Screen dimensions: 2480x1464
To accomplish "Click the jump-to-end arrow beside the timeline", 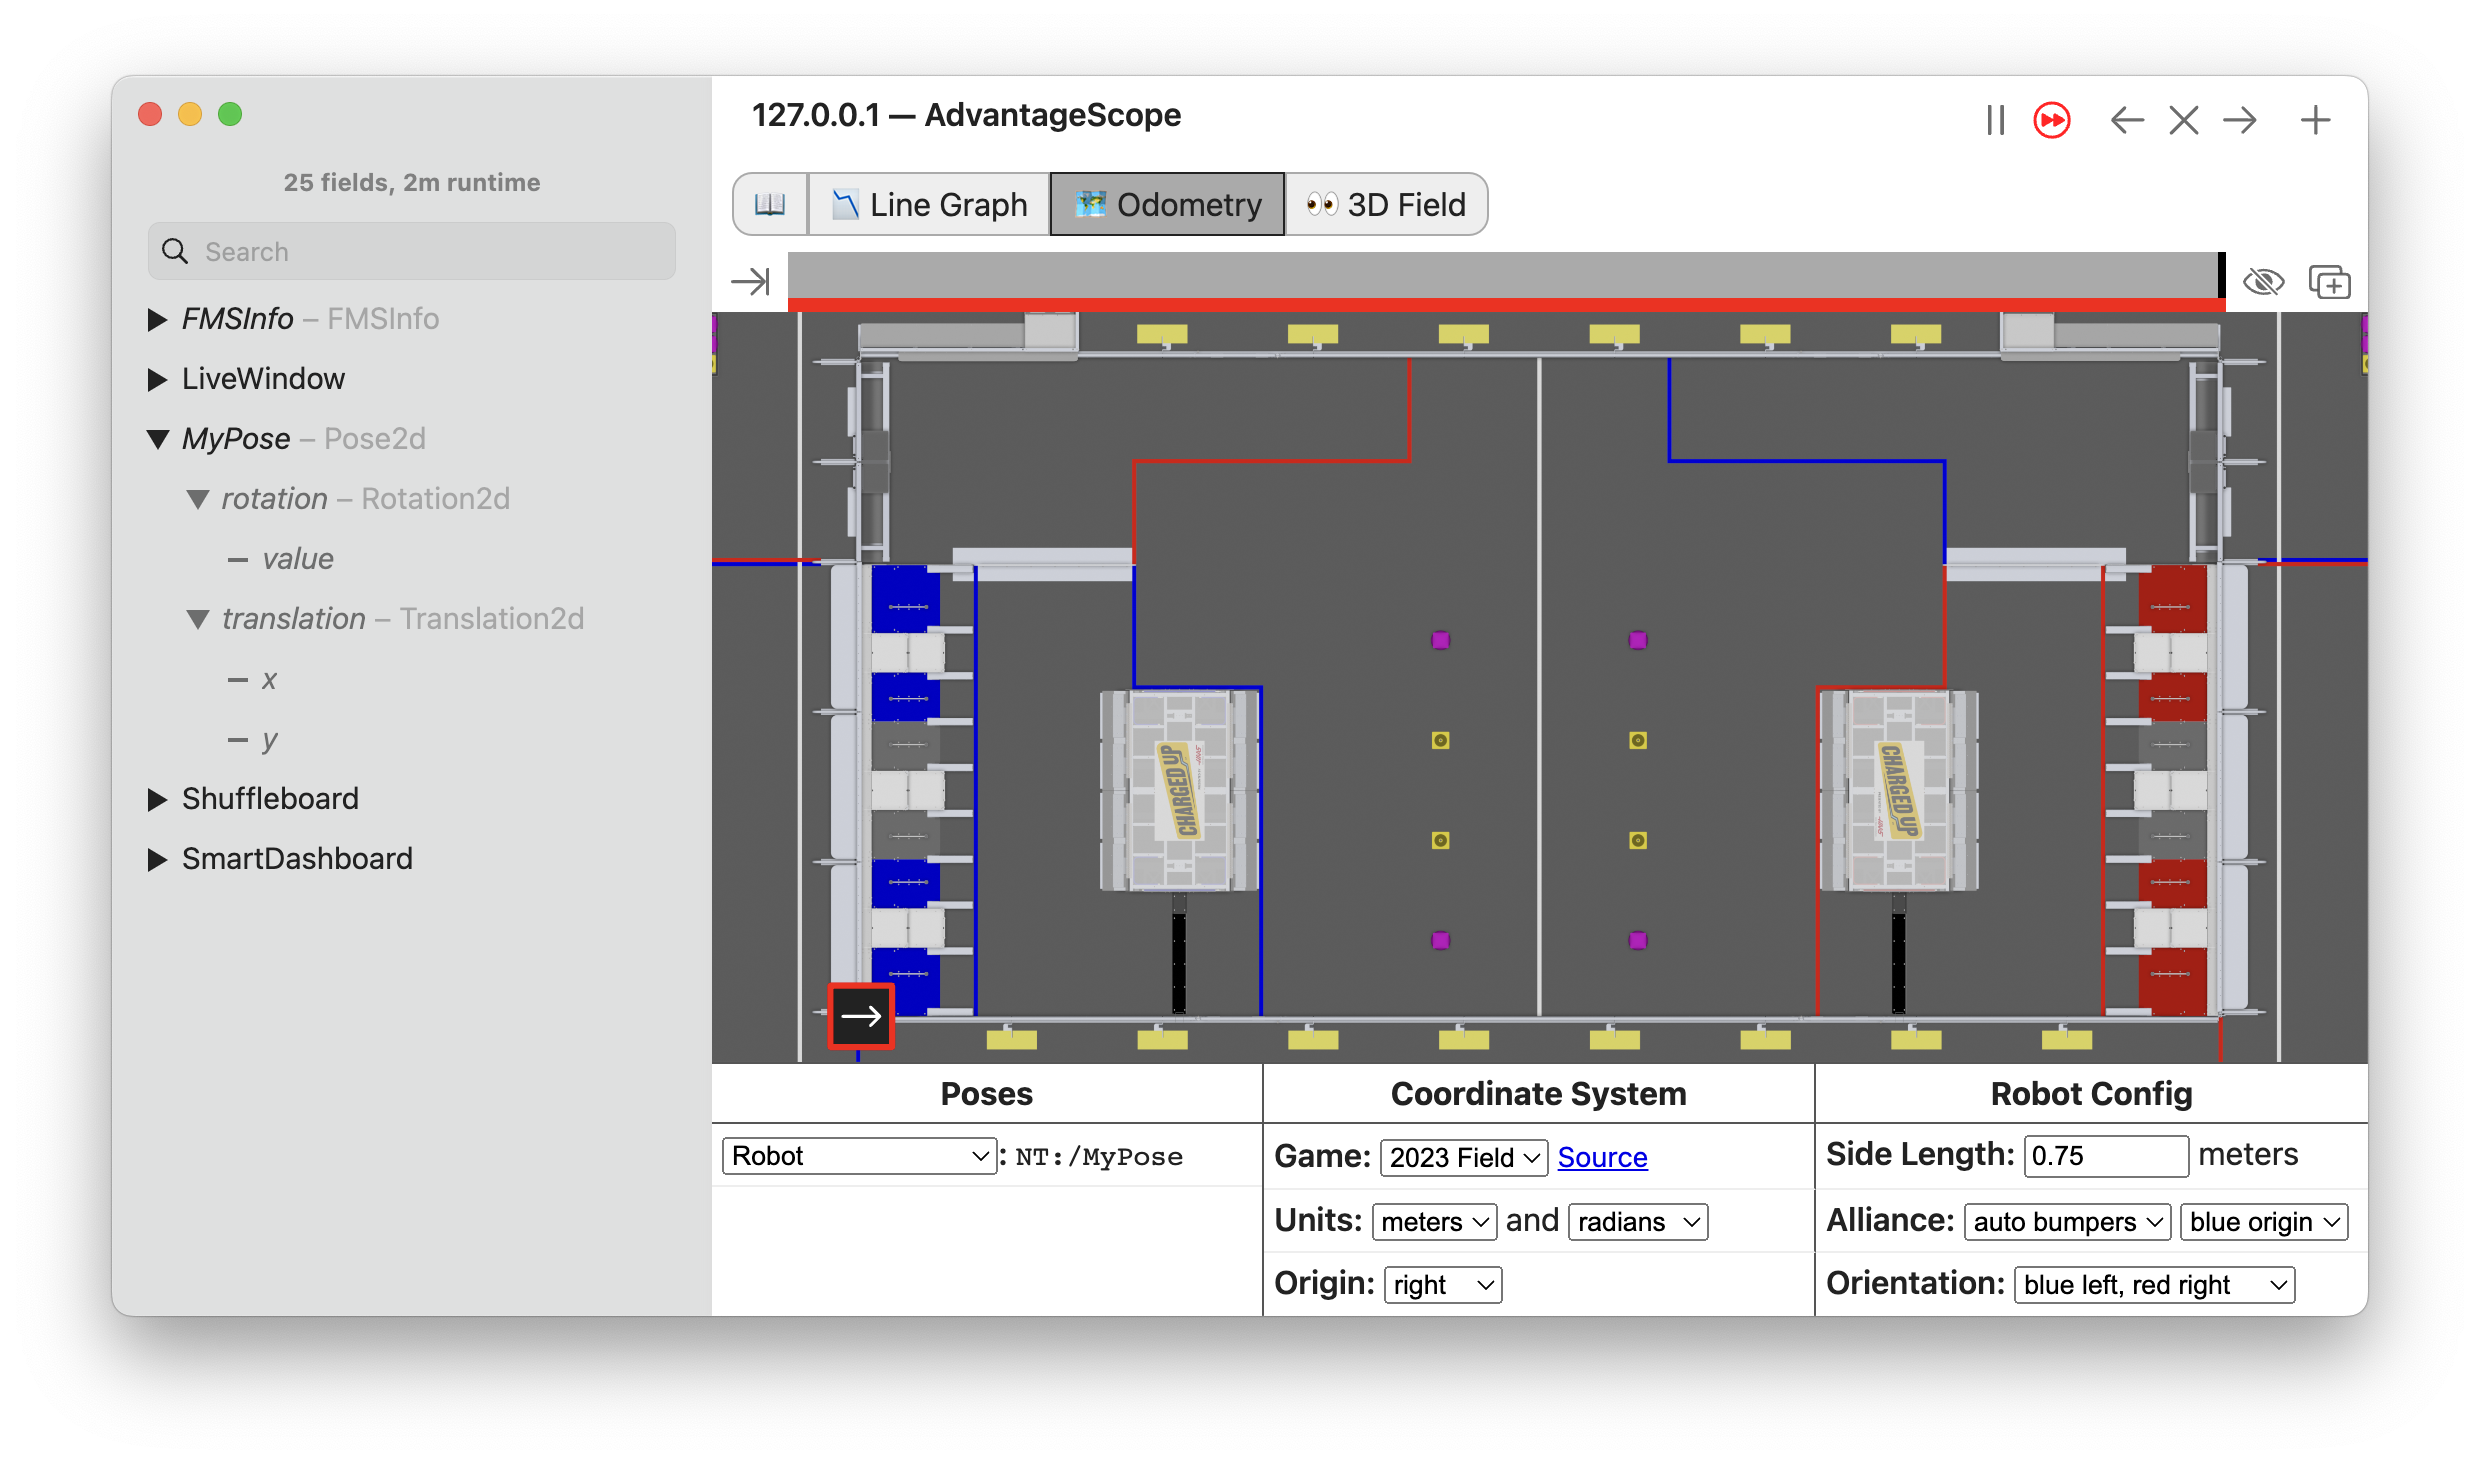I will tap(750, 281).
